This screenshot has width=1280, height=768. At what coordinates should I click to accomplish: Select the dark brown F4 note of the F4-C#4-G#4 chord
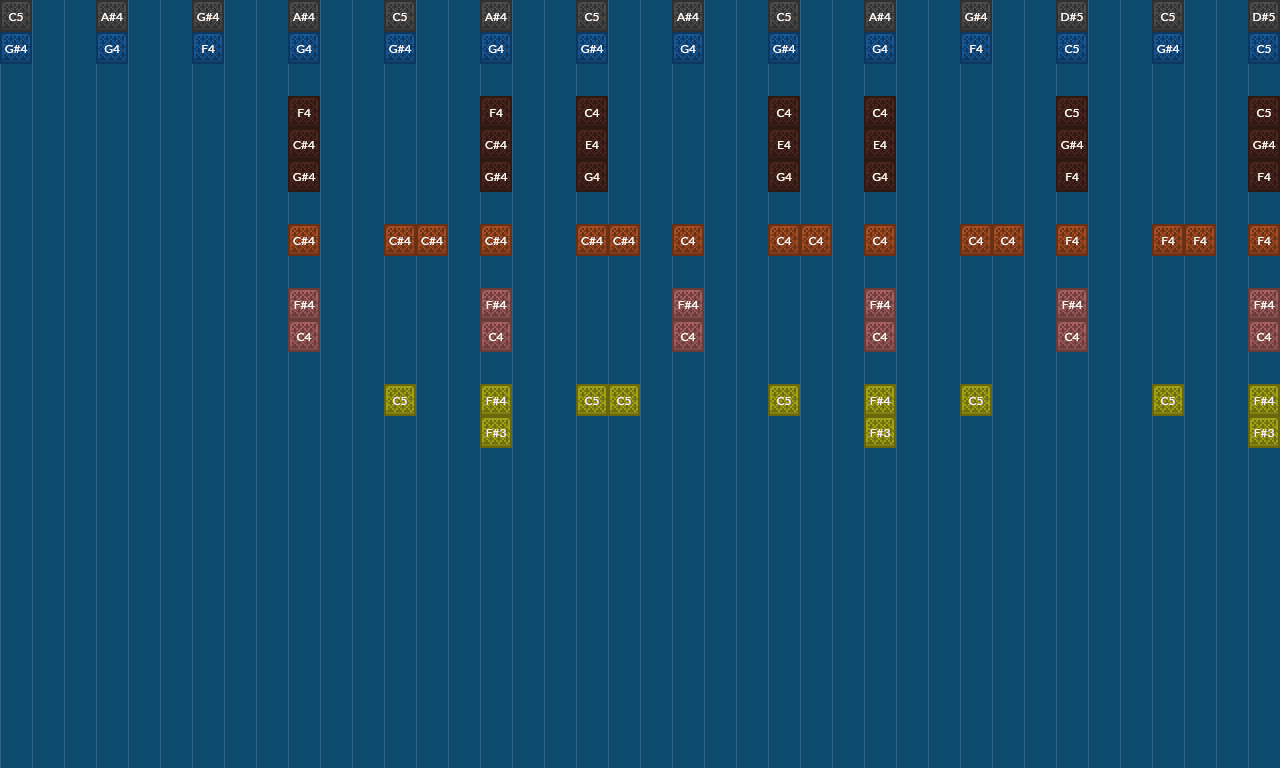pyautogui.click(x=303, y=112)
